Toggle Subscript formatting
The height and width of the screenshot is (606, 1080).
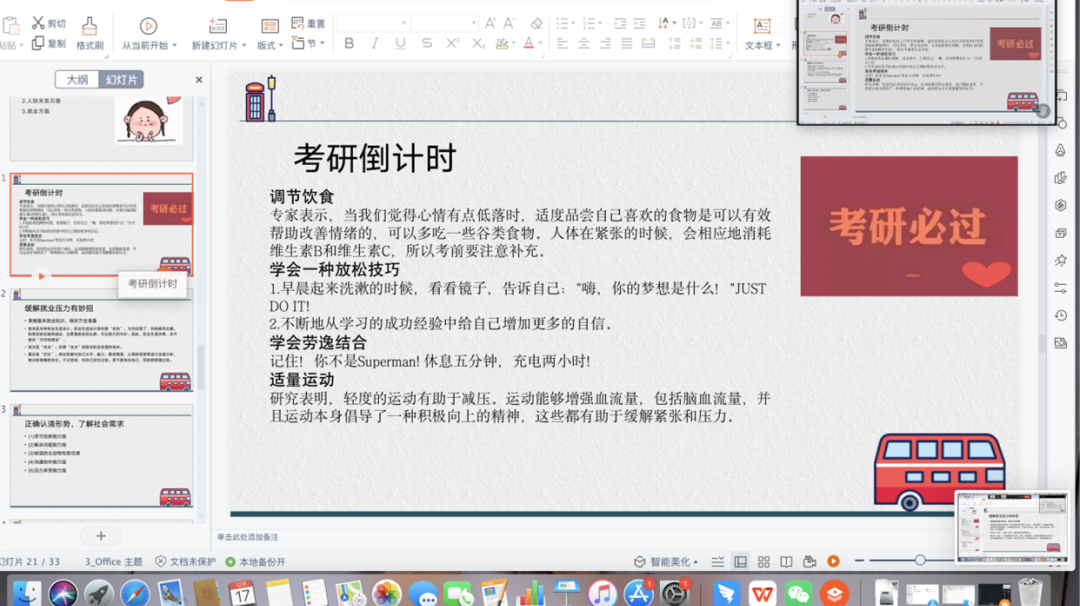tap(477, 43)
